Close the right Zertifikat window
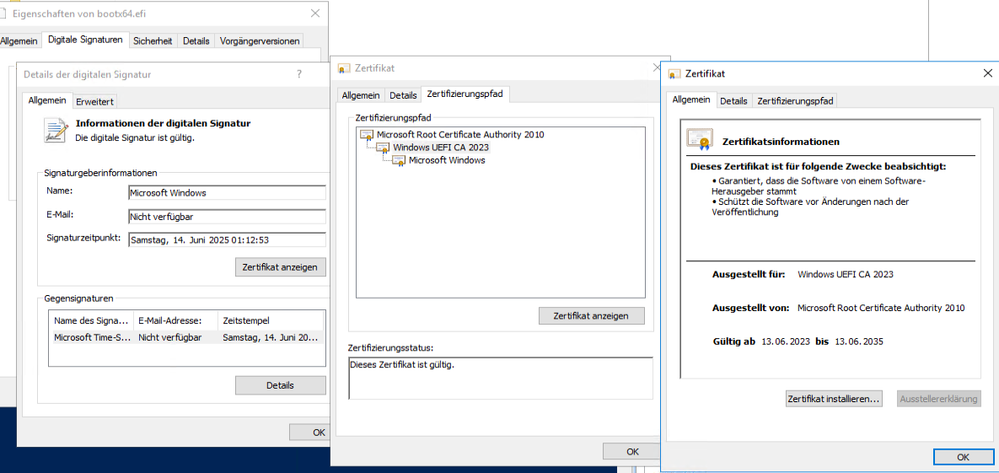 click(987, 73)
